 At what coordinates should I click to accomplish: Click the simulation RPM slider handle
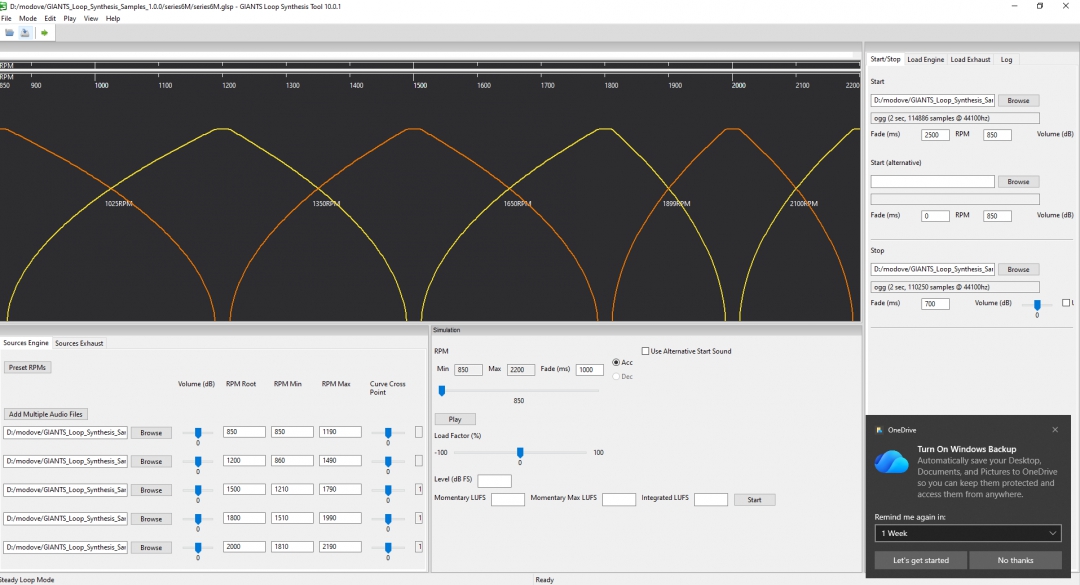coord(442,391)
